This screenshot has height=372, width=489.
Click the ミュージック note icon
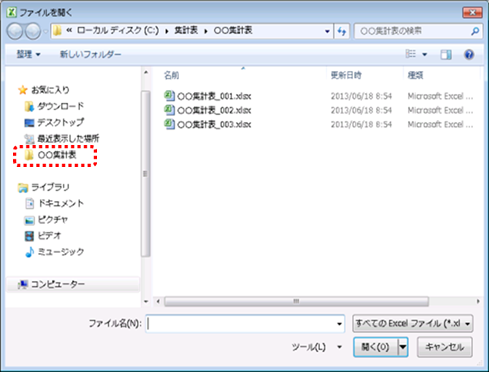click(30, 252)
